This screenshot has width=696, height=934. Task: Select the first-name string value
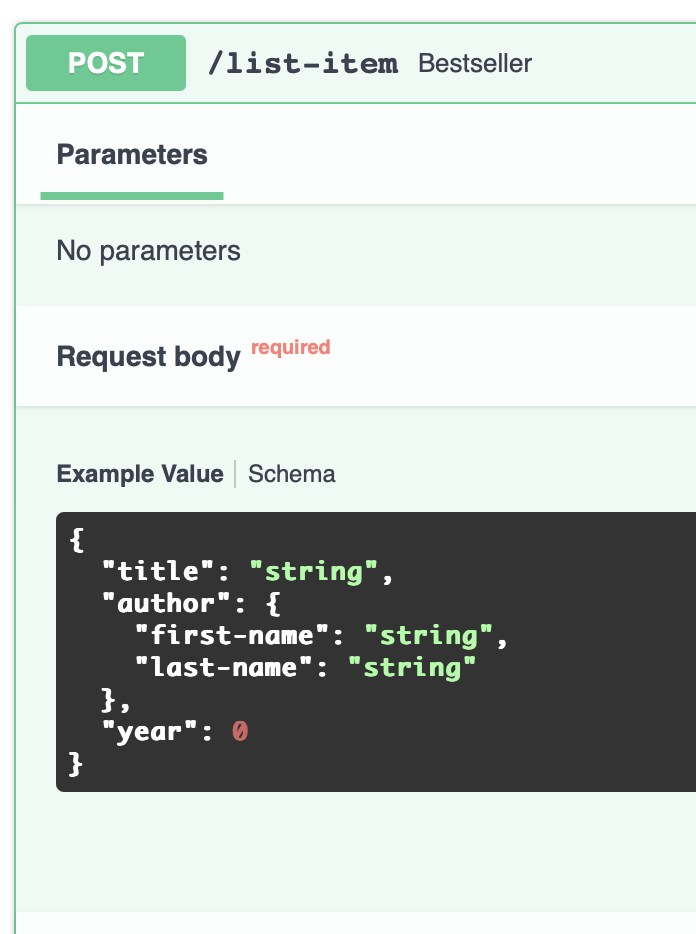(430, 634)
